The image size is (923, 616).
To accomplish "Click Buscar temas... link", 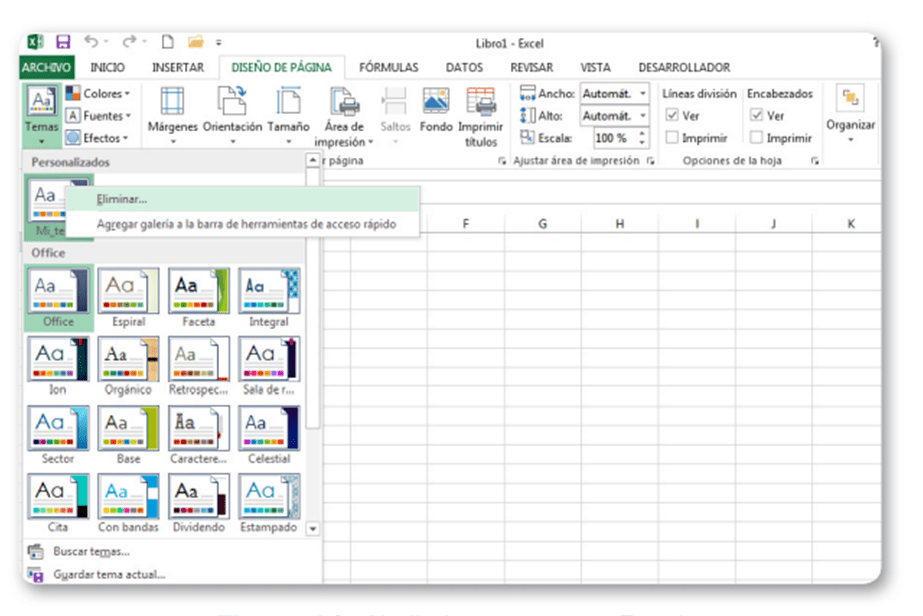I will click(x=91, y=551).
